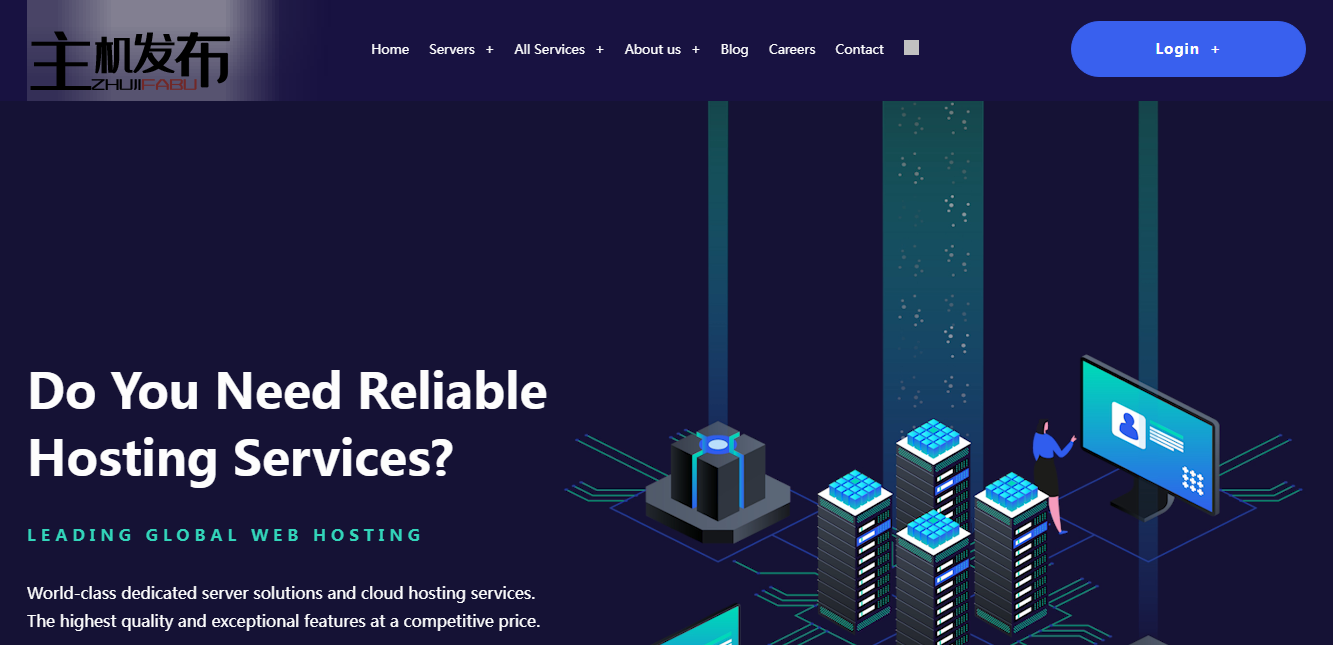Click the wide glowing teal light beam
The height and width of the screenshot is (645, 1333).
click(932, 250)
